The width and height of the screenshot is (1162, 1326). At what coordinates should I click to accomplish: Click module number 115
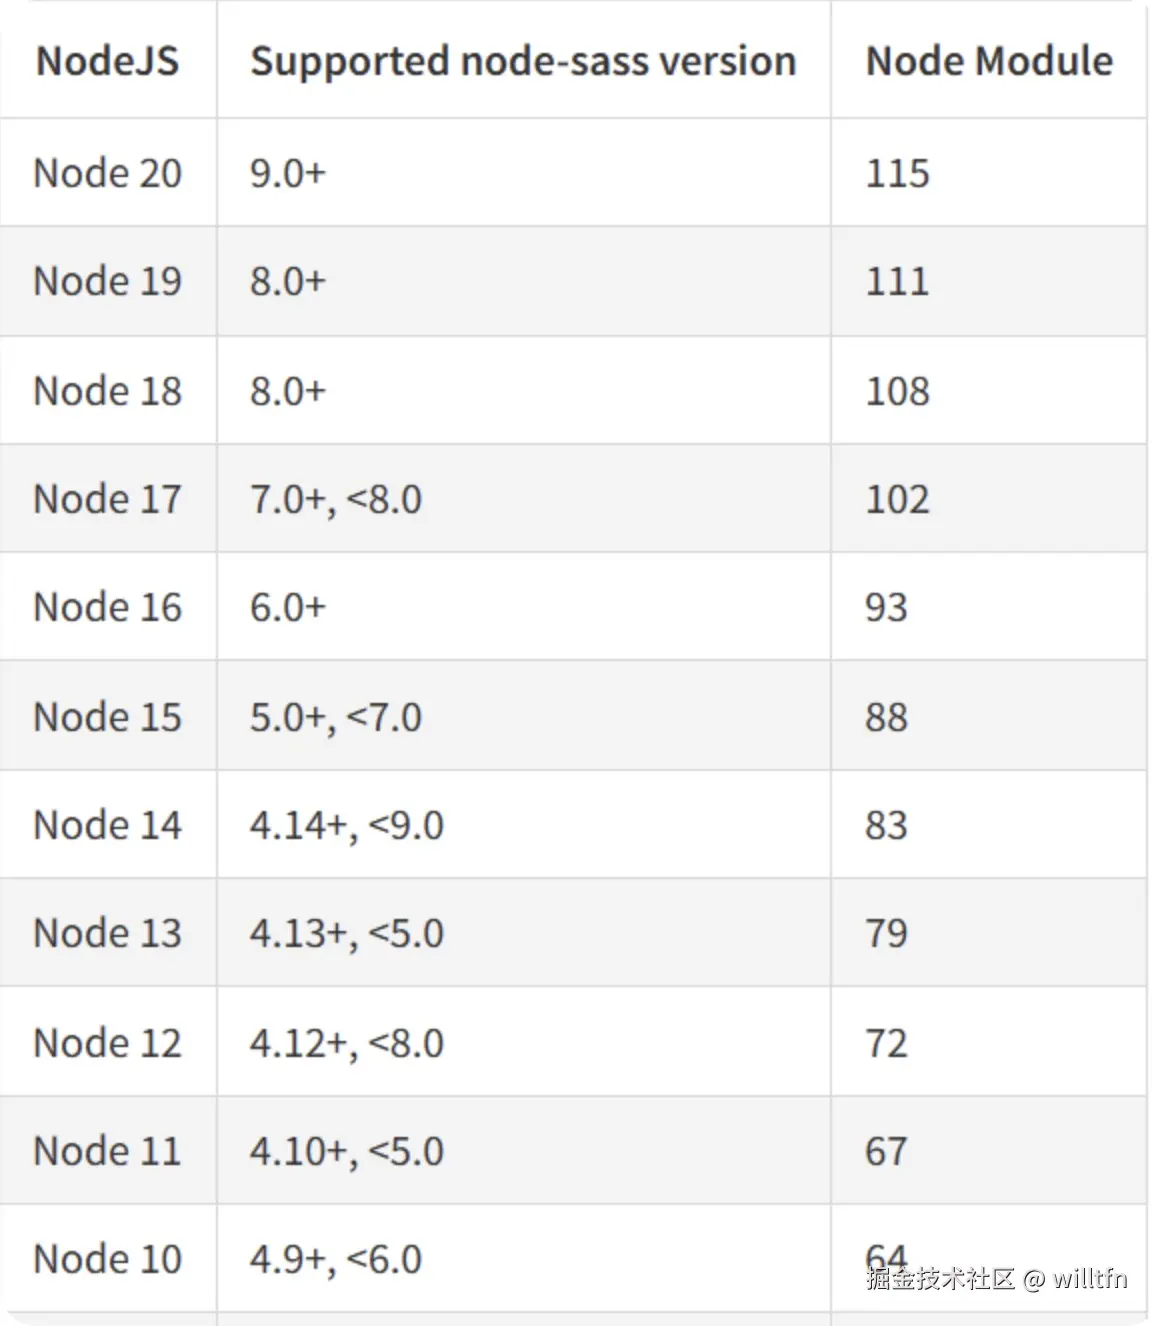coord(897,173)
